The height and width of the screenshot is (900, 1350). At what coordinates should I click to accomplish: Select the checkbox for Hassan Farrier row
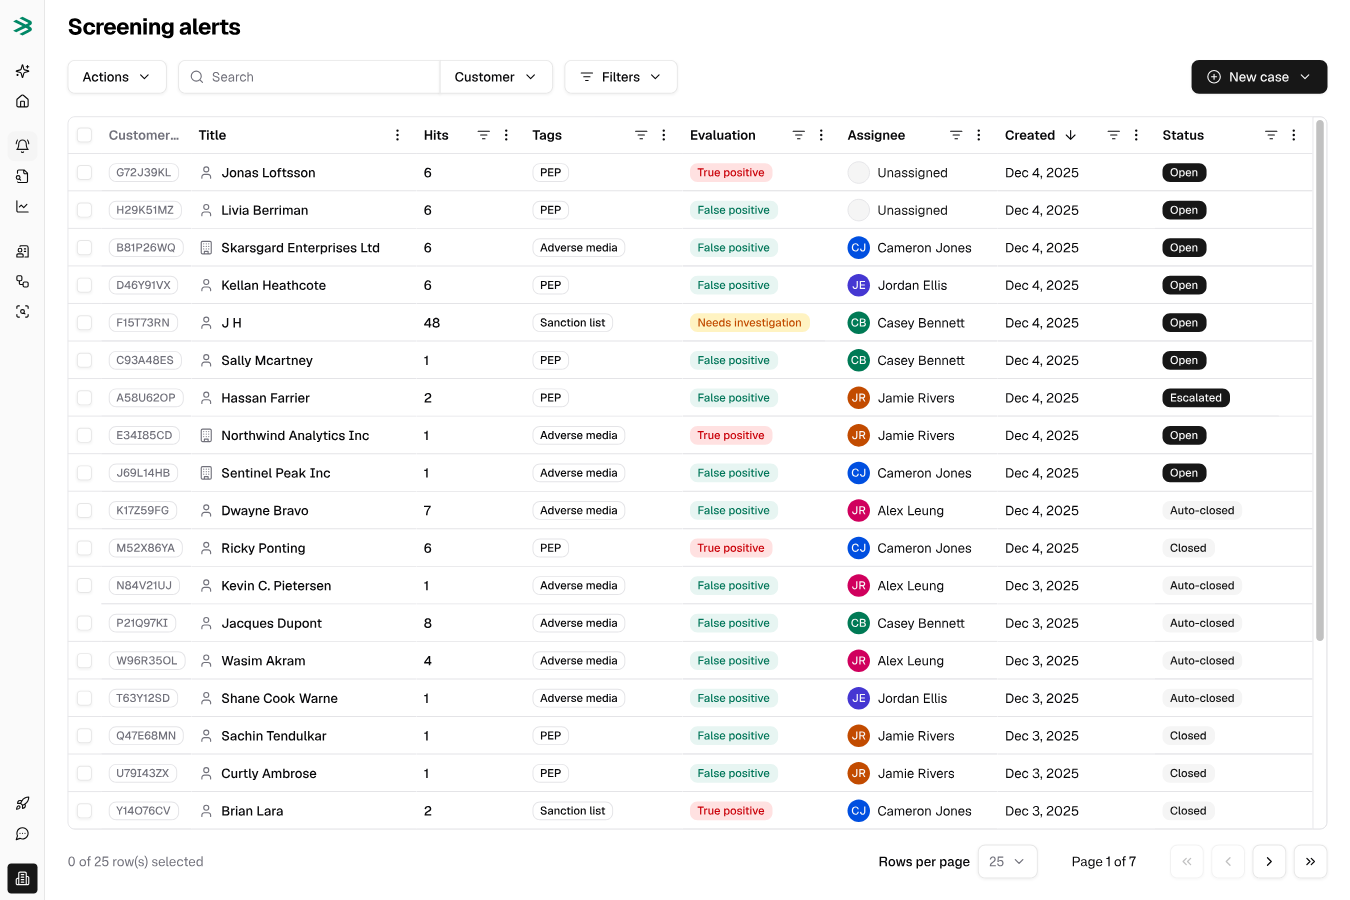tap(85, 398)
